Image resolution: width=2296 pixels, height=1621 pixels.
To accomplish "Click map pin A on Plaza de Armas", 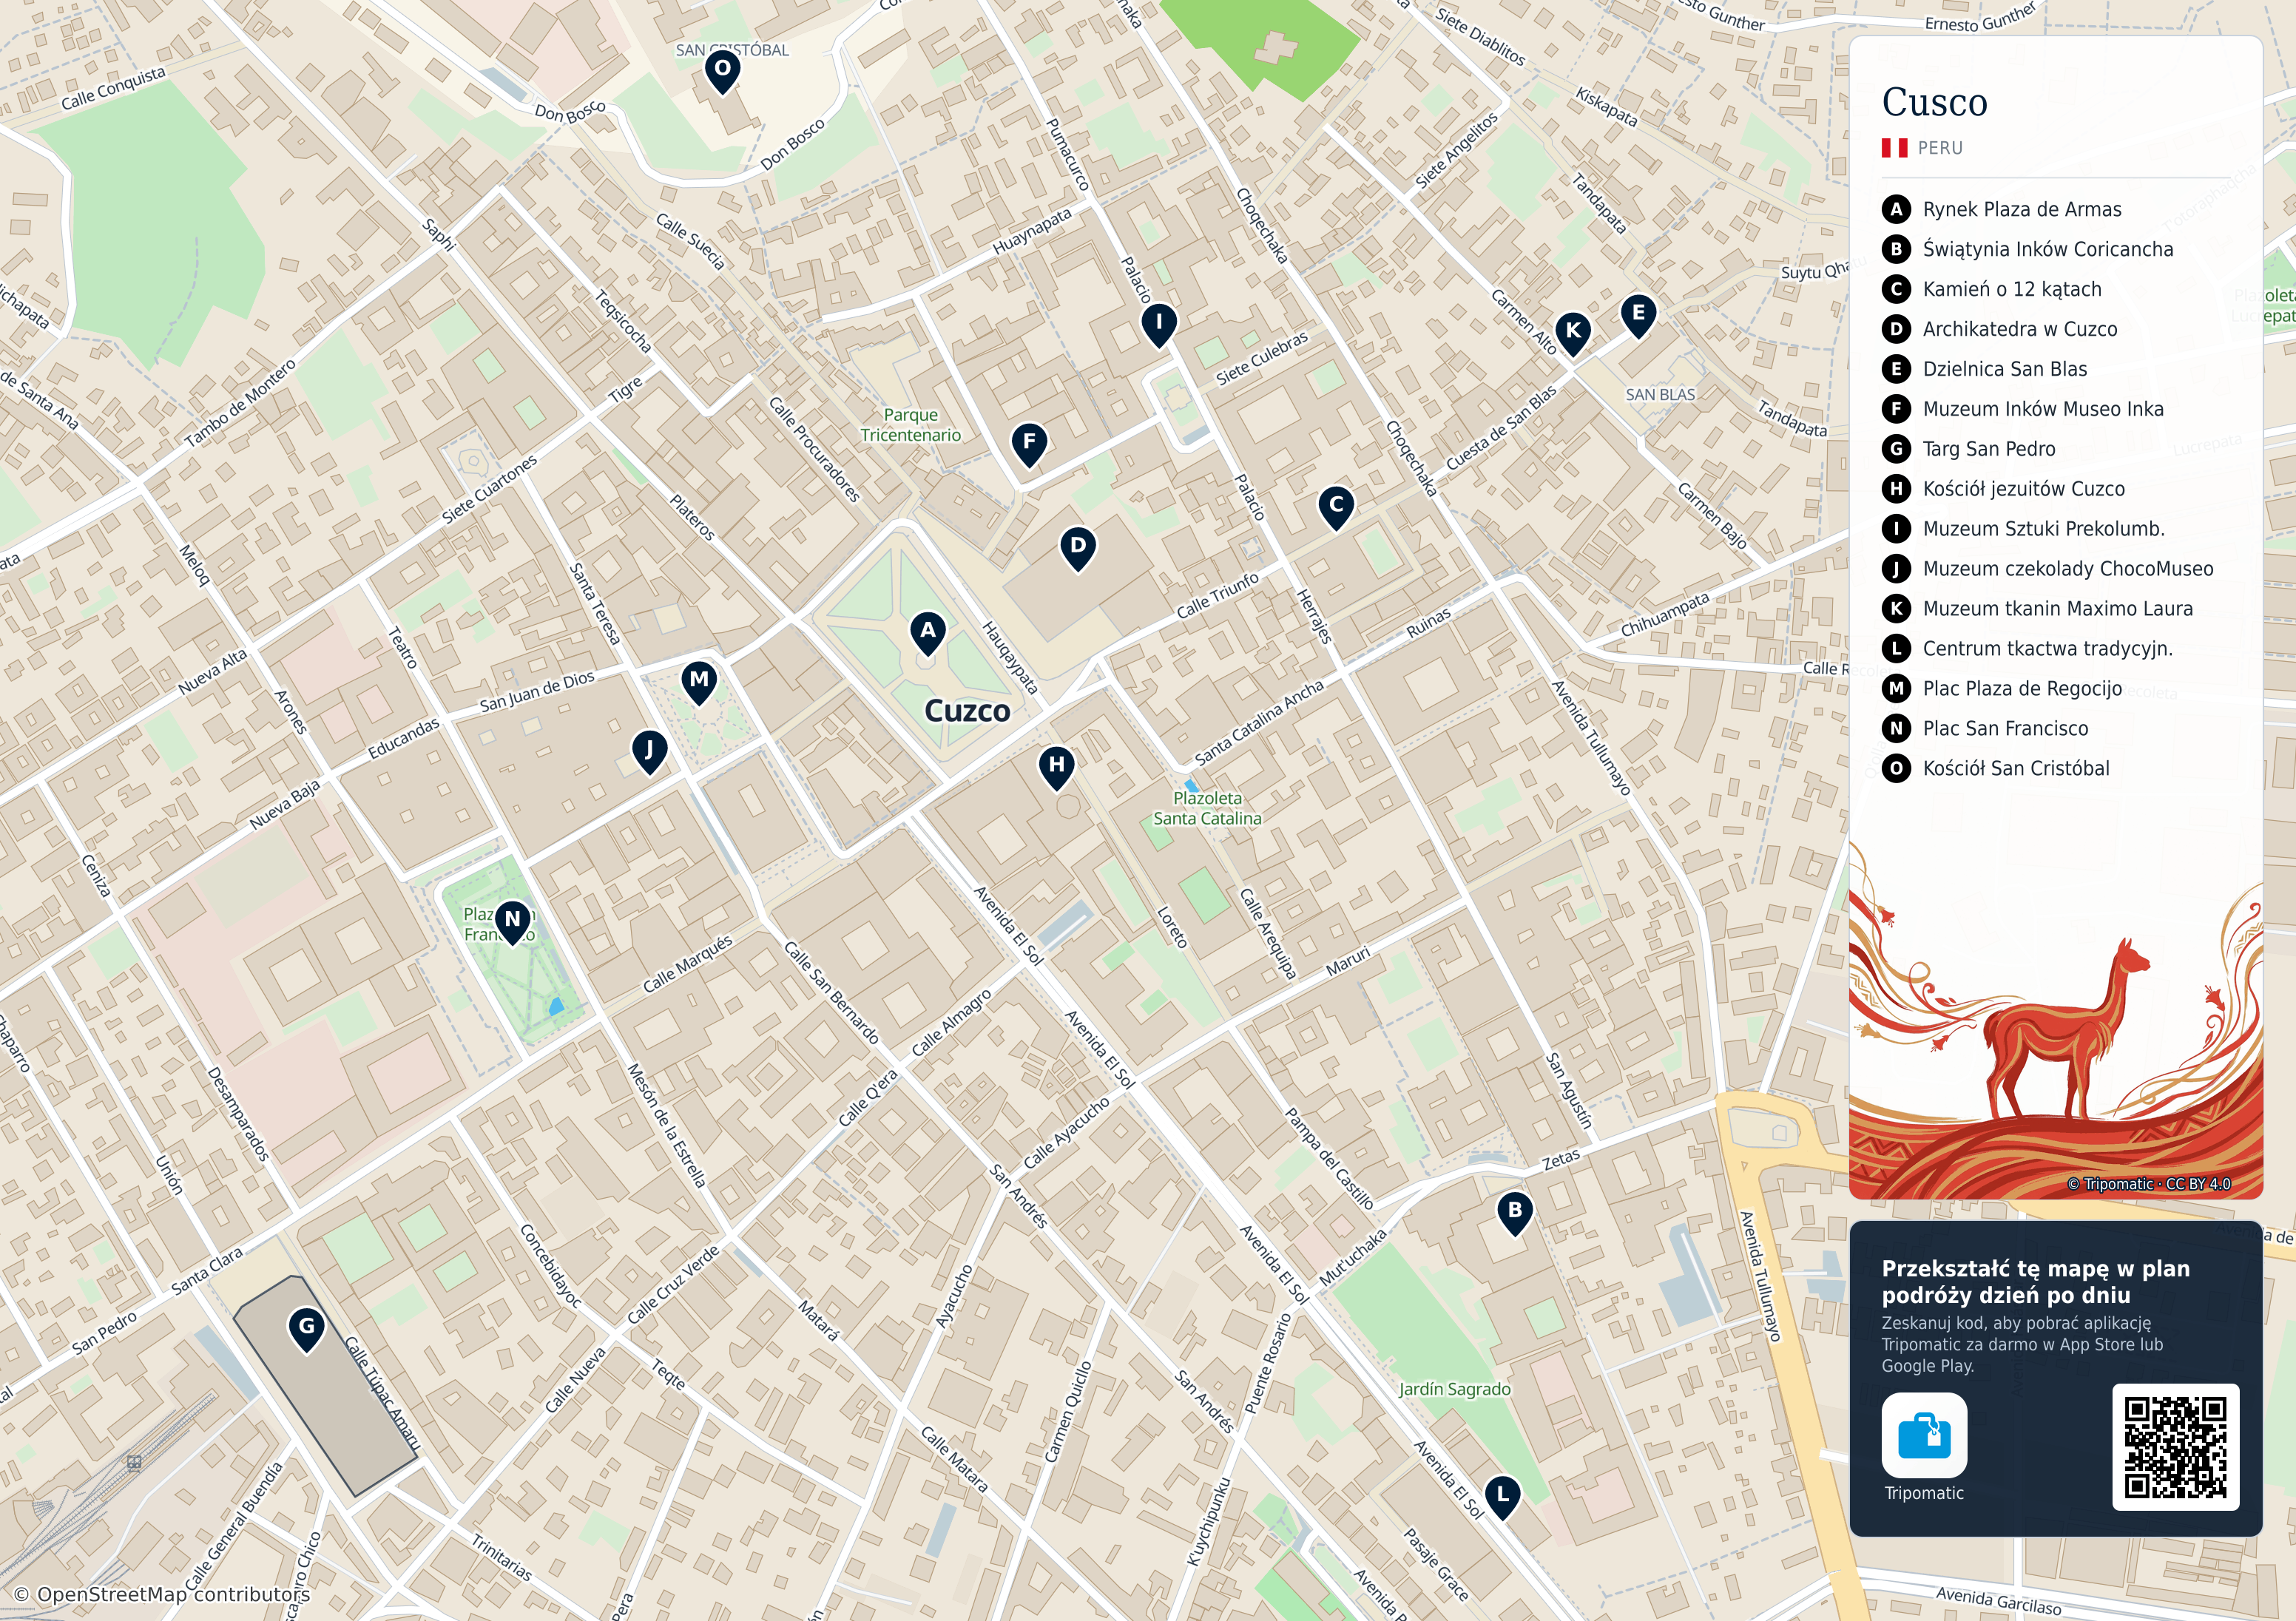I will pyautogui.click(x=928, y=633).
